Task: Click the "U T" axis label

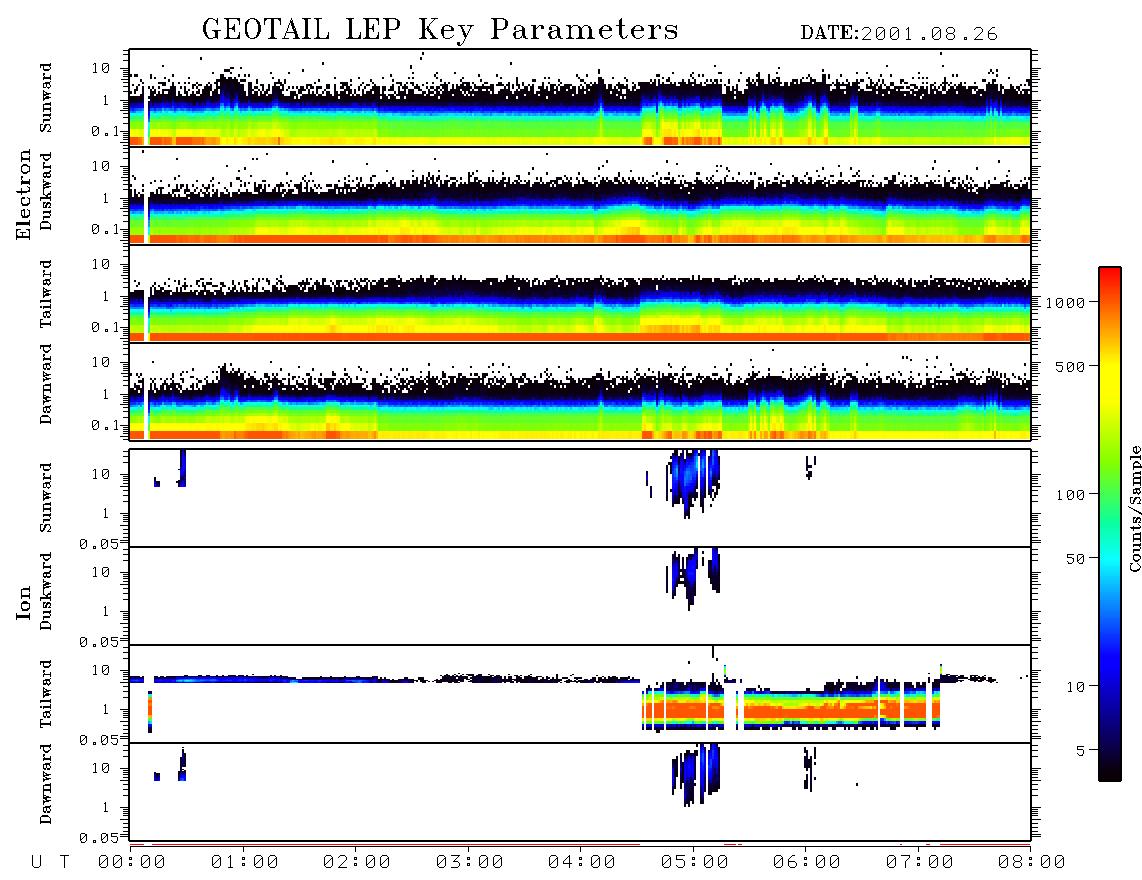Action: [50, 863]
